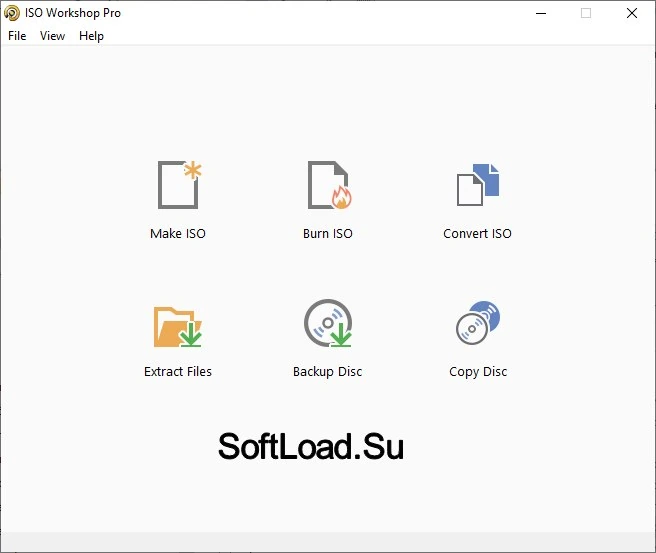
Task: Open the File menu
Action: tap(17, 36)
